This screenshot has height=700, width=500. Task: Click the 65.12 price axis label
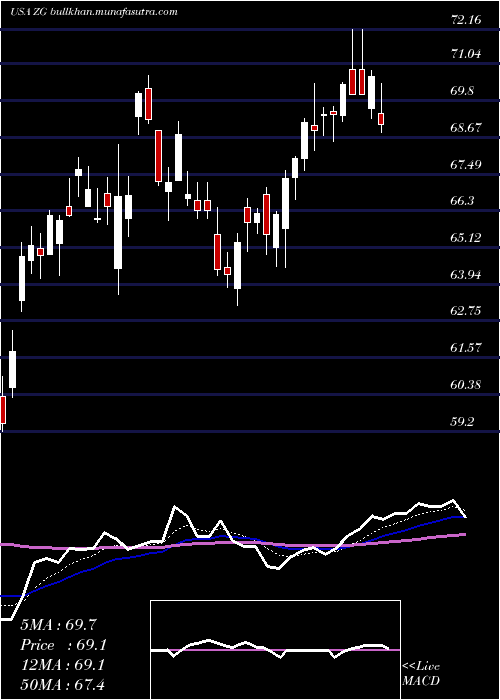466,238
